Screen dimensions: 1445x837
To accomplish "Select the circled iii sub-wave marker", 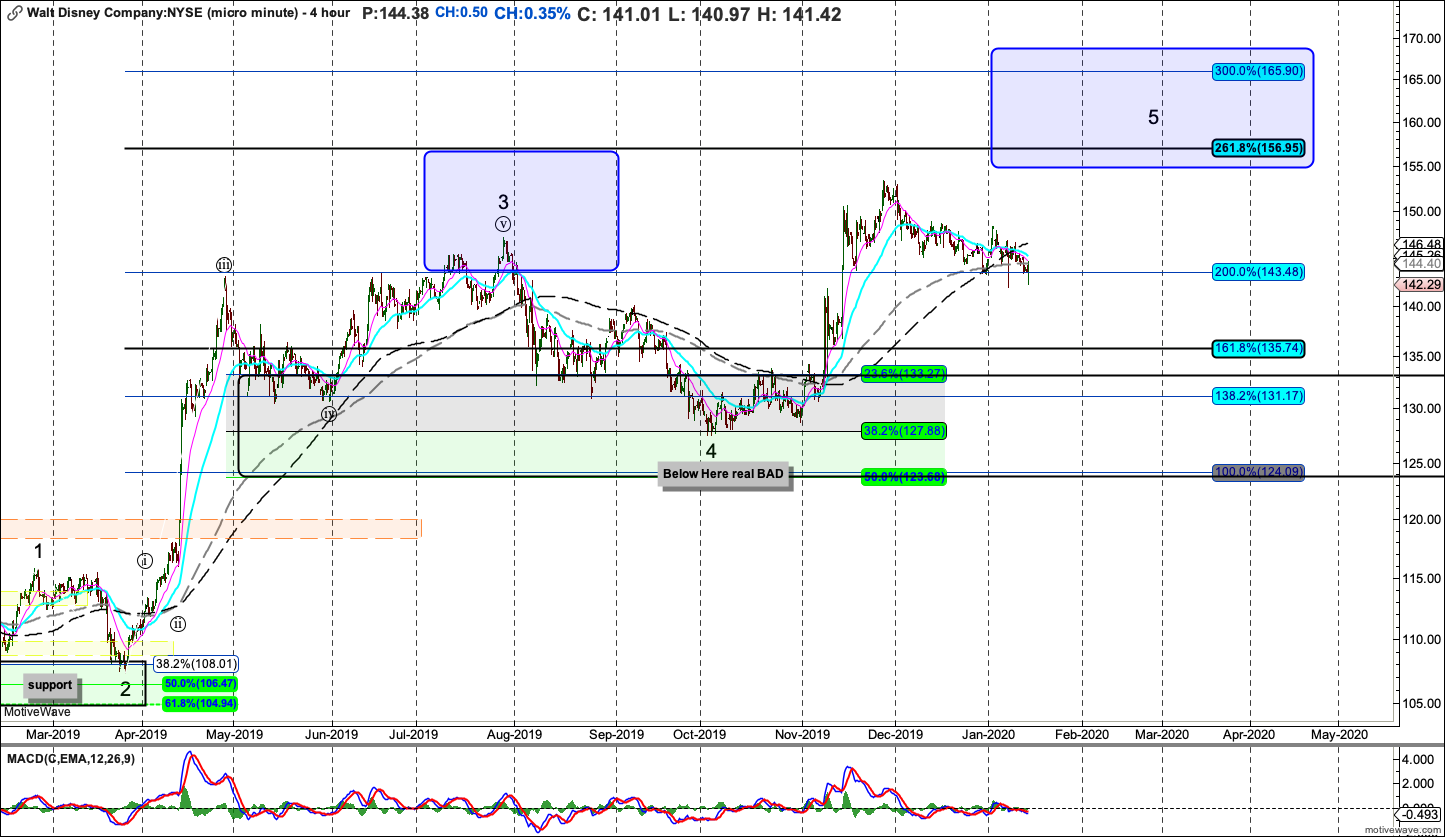I will pos(224,265).
